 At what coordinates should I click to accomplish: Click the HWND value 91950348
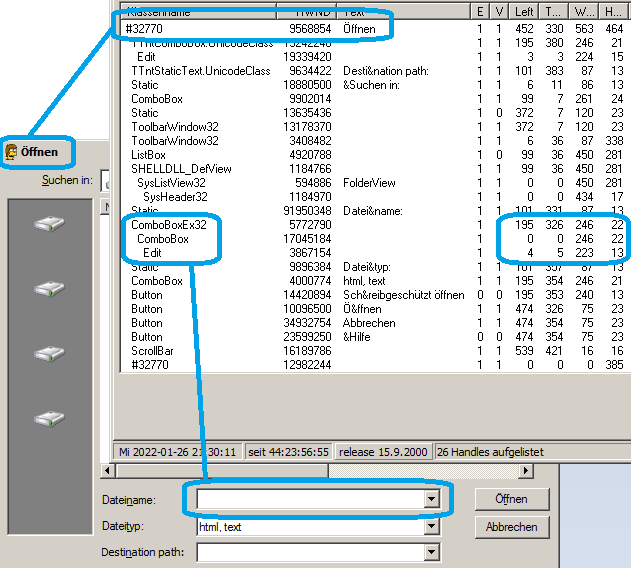[x=307, y=211]
